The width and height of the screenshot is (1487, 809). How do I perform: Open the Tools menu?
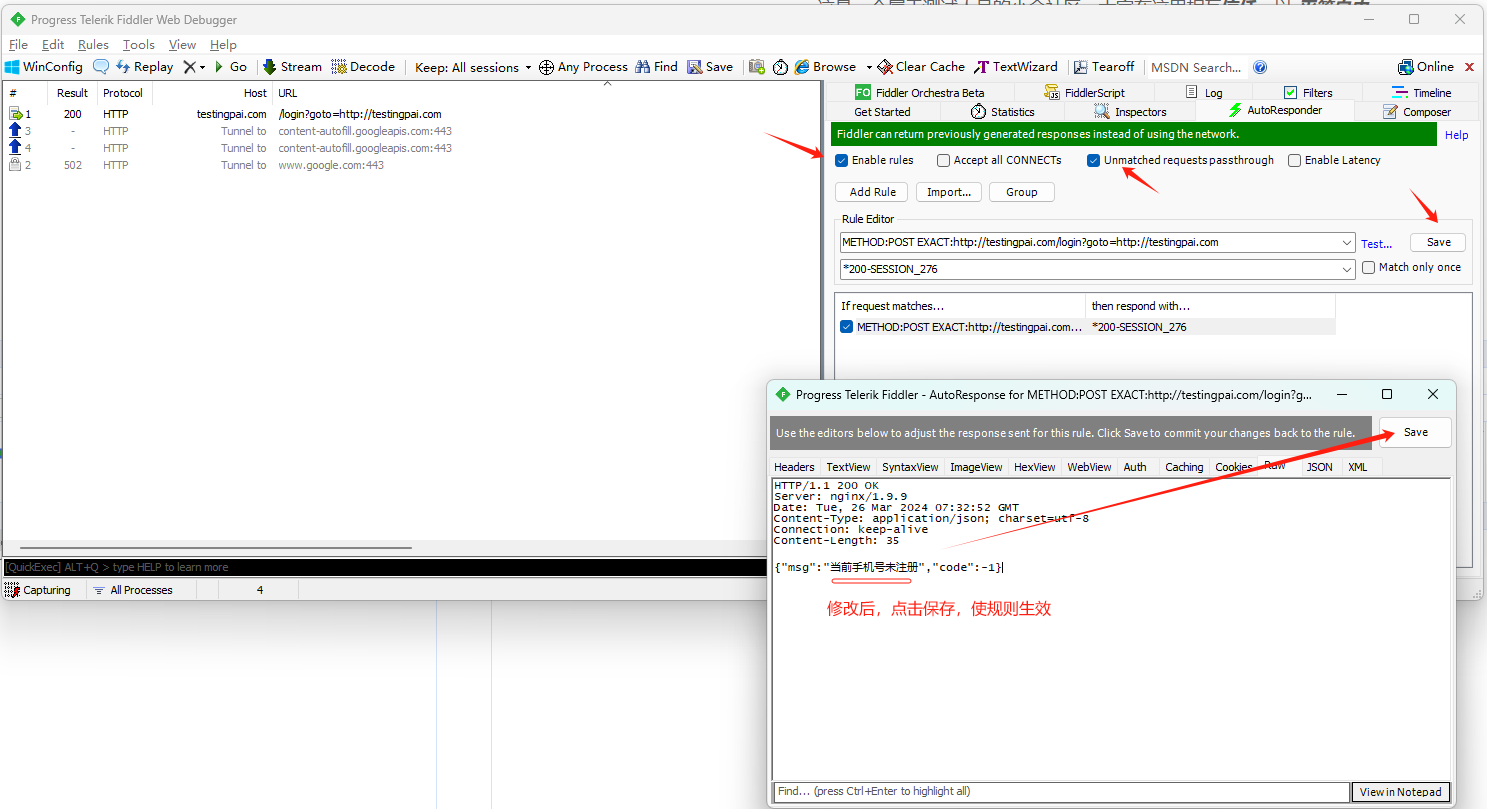click(139, 45)
